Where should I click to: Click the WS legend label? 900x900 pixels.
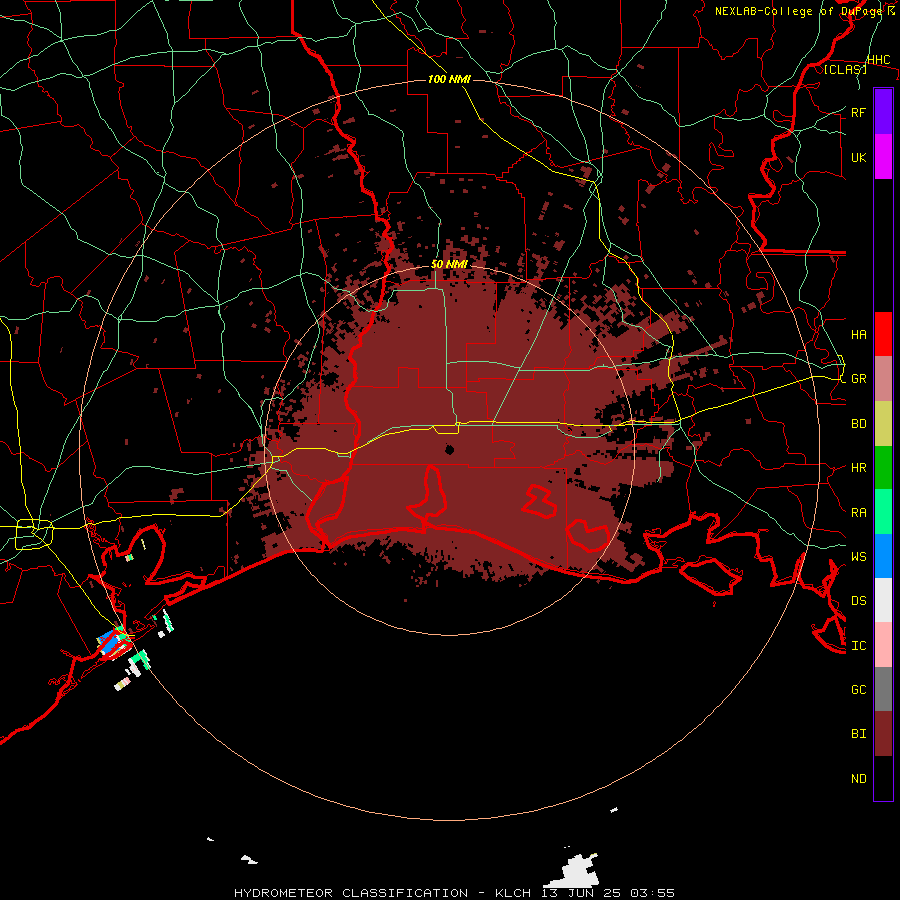(x=858, y=556)
